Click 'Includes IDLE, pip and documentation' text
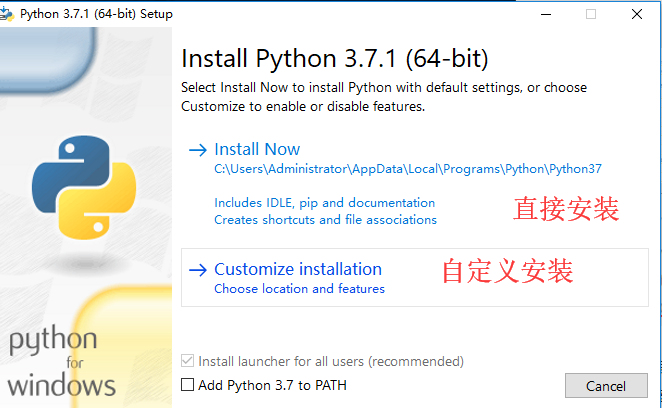Viewport: 662px width, 408px height. pyautogui.click(x=325, y=203)
